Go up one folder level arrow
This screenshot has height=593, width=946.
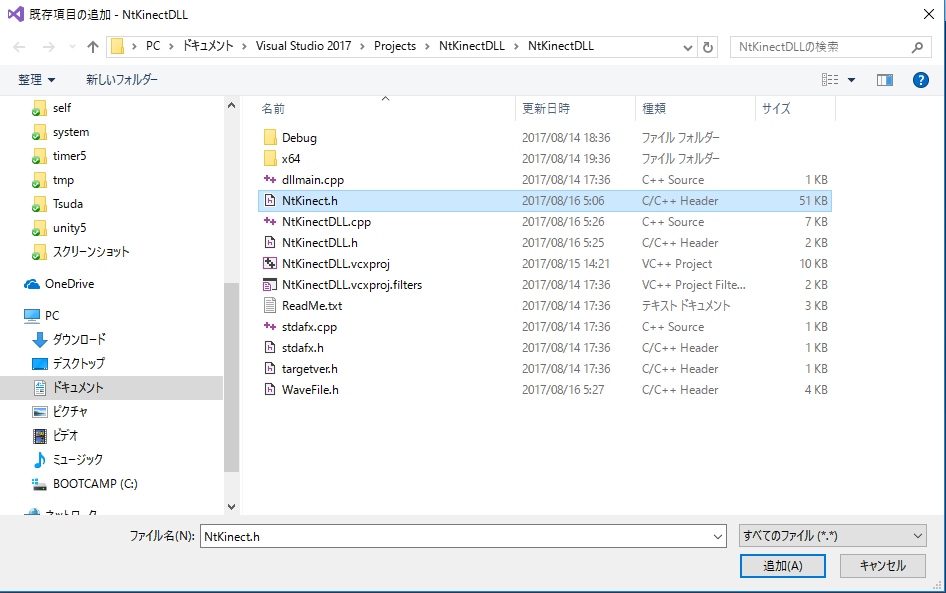tap(93, 47)
